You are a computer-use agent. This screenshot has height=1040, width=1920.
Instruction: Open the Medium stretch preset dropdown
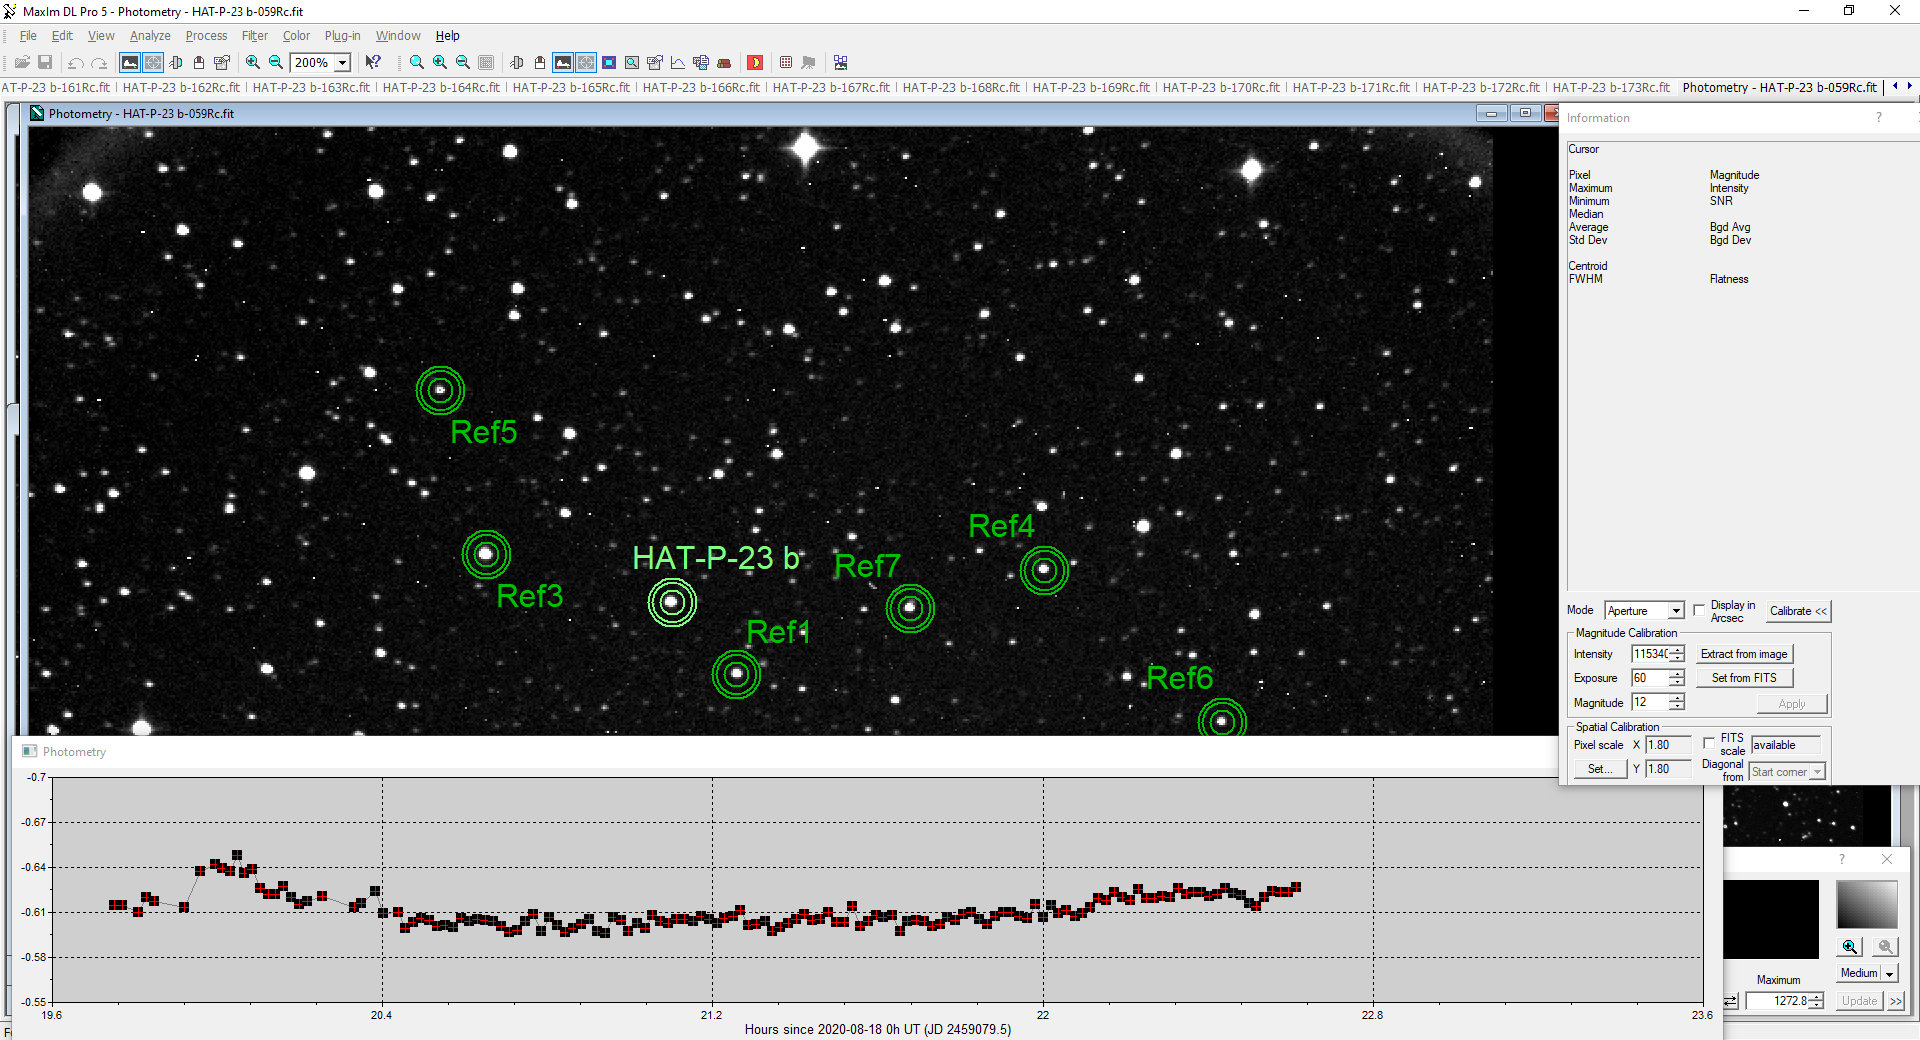[1889, 973]
